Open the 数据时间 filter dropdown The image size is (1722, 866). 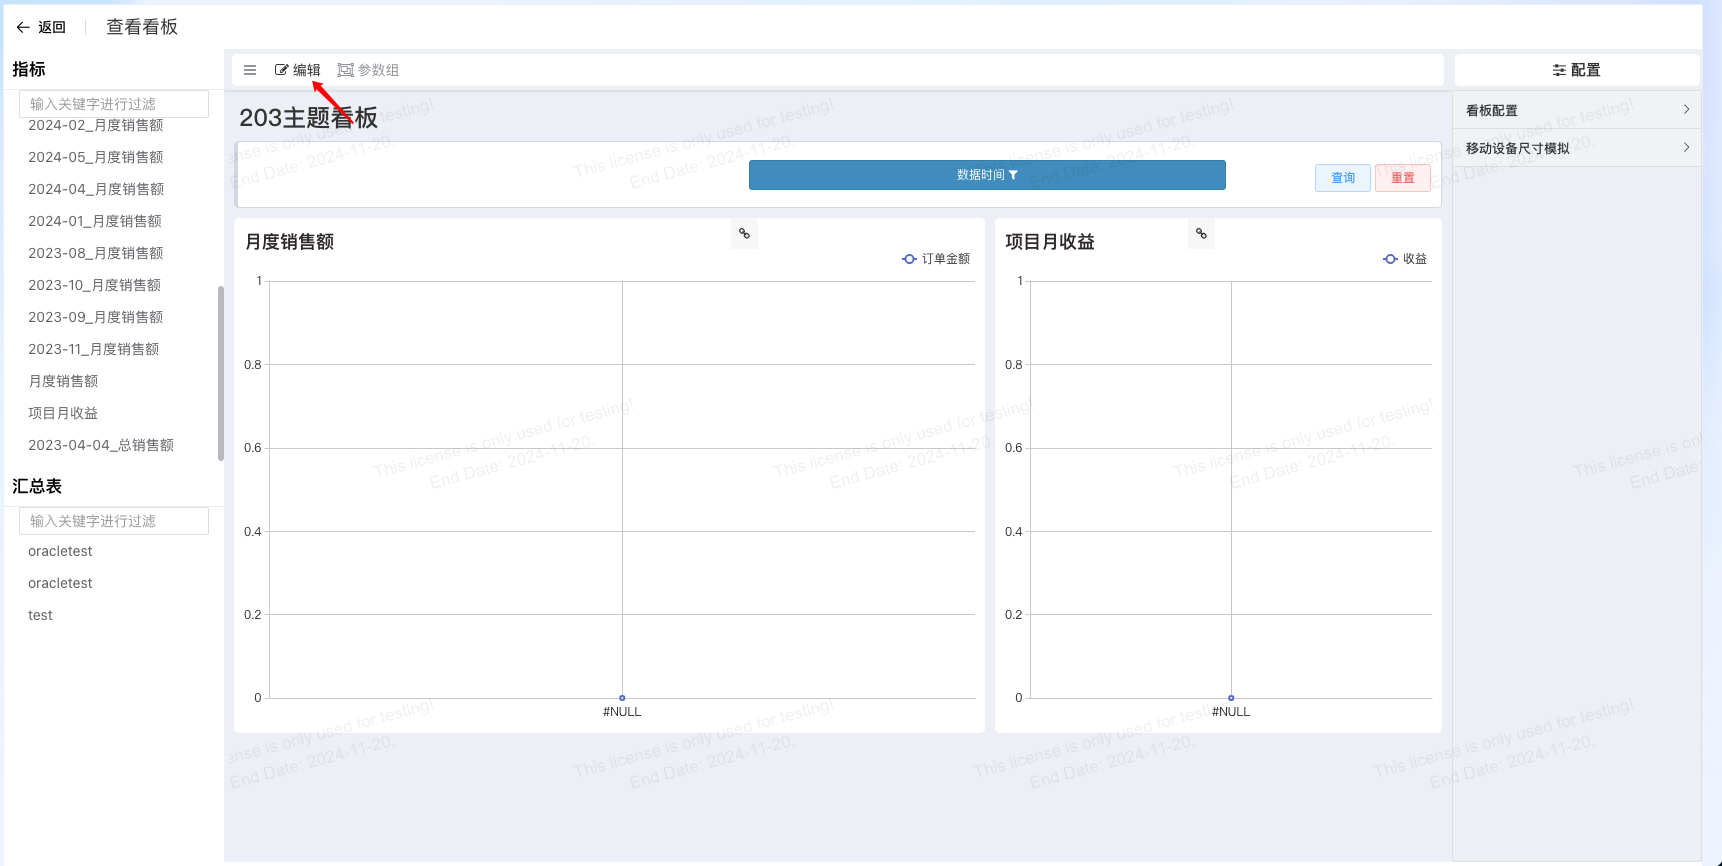(x=987, y=175)
